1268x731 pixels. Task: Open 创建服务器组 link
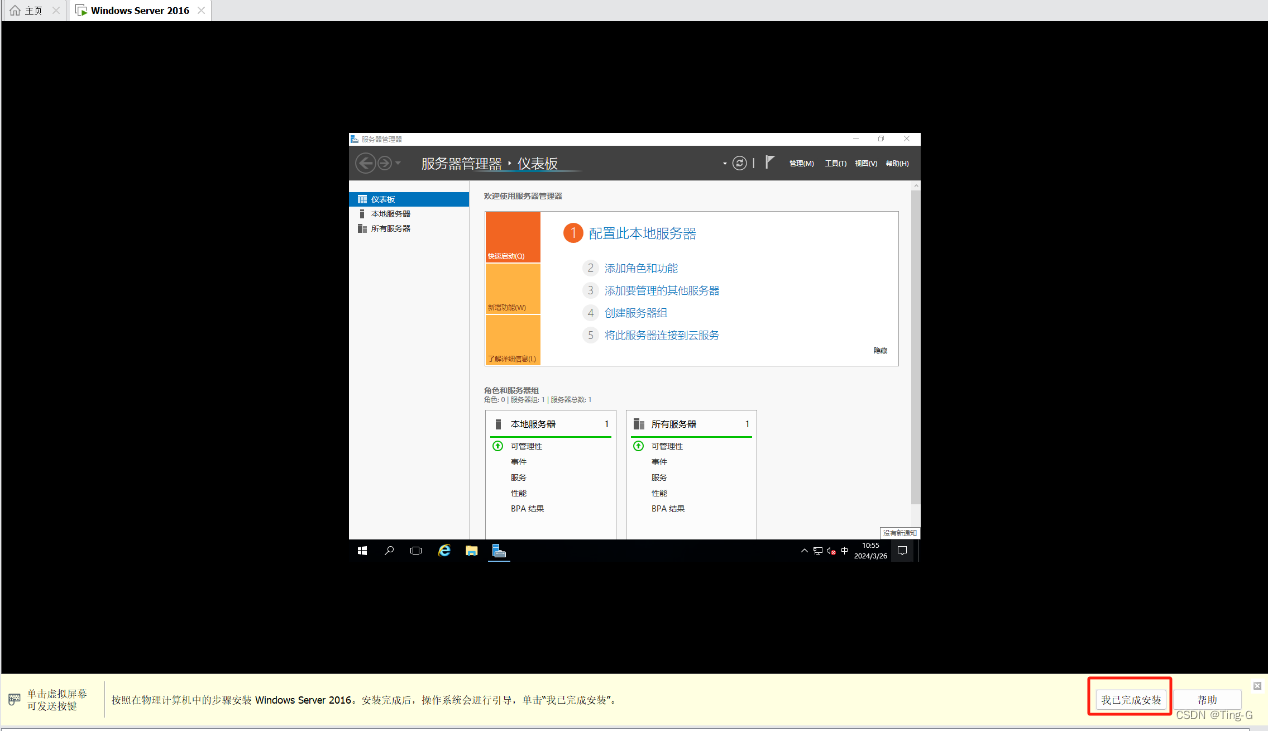[636, 313]
